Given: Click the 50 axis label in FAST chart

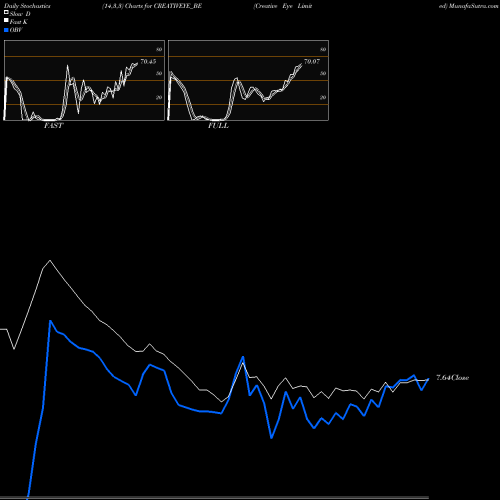Looking at the screenshot, I should coord(159,73).
